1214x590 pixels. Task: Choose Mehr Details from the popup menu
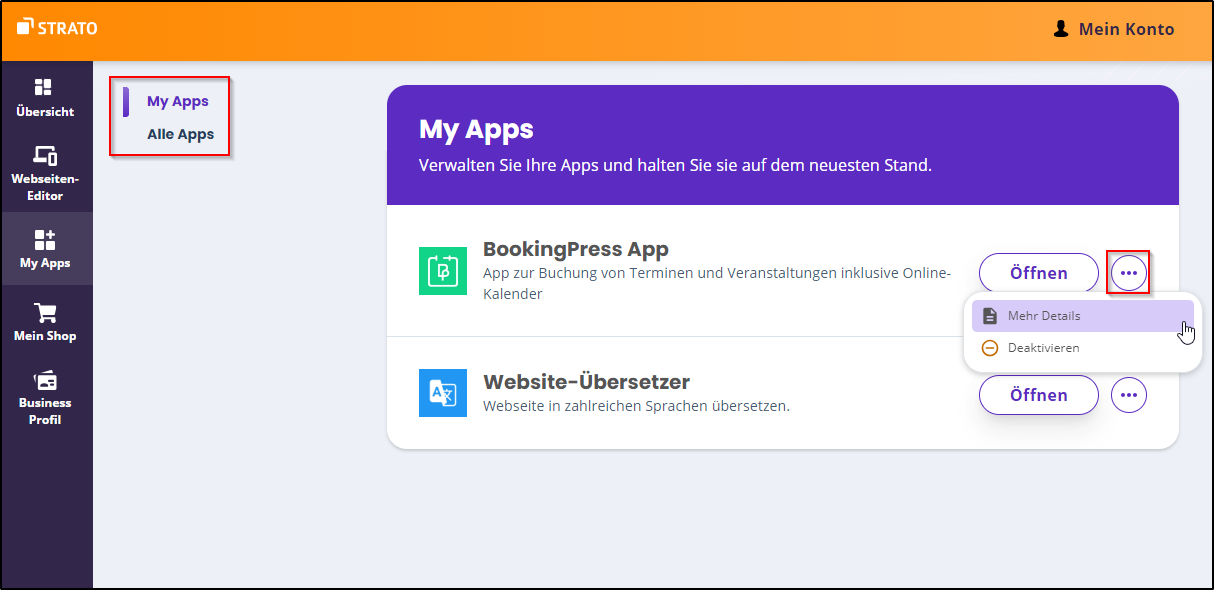[x=1044, y=316]
